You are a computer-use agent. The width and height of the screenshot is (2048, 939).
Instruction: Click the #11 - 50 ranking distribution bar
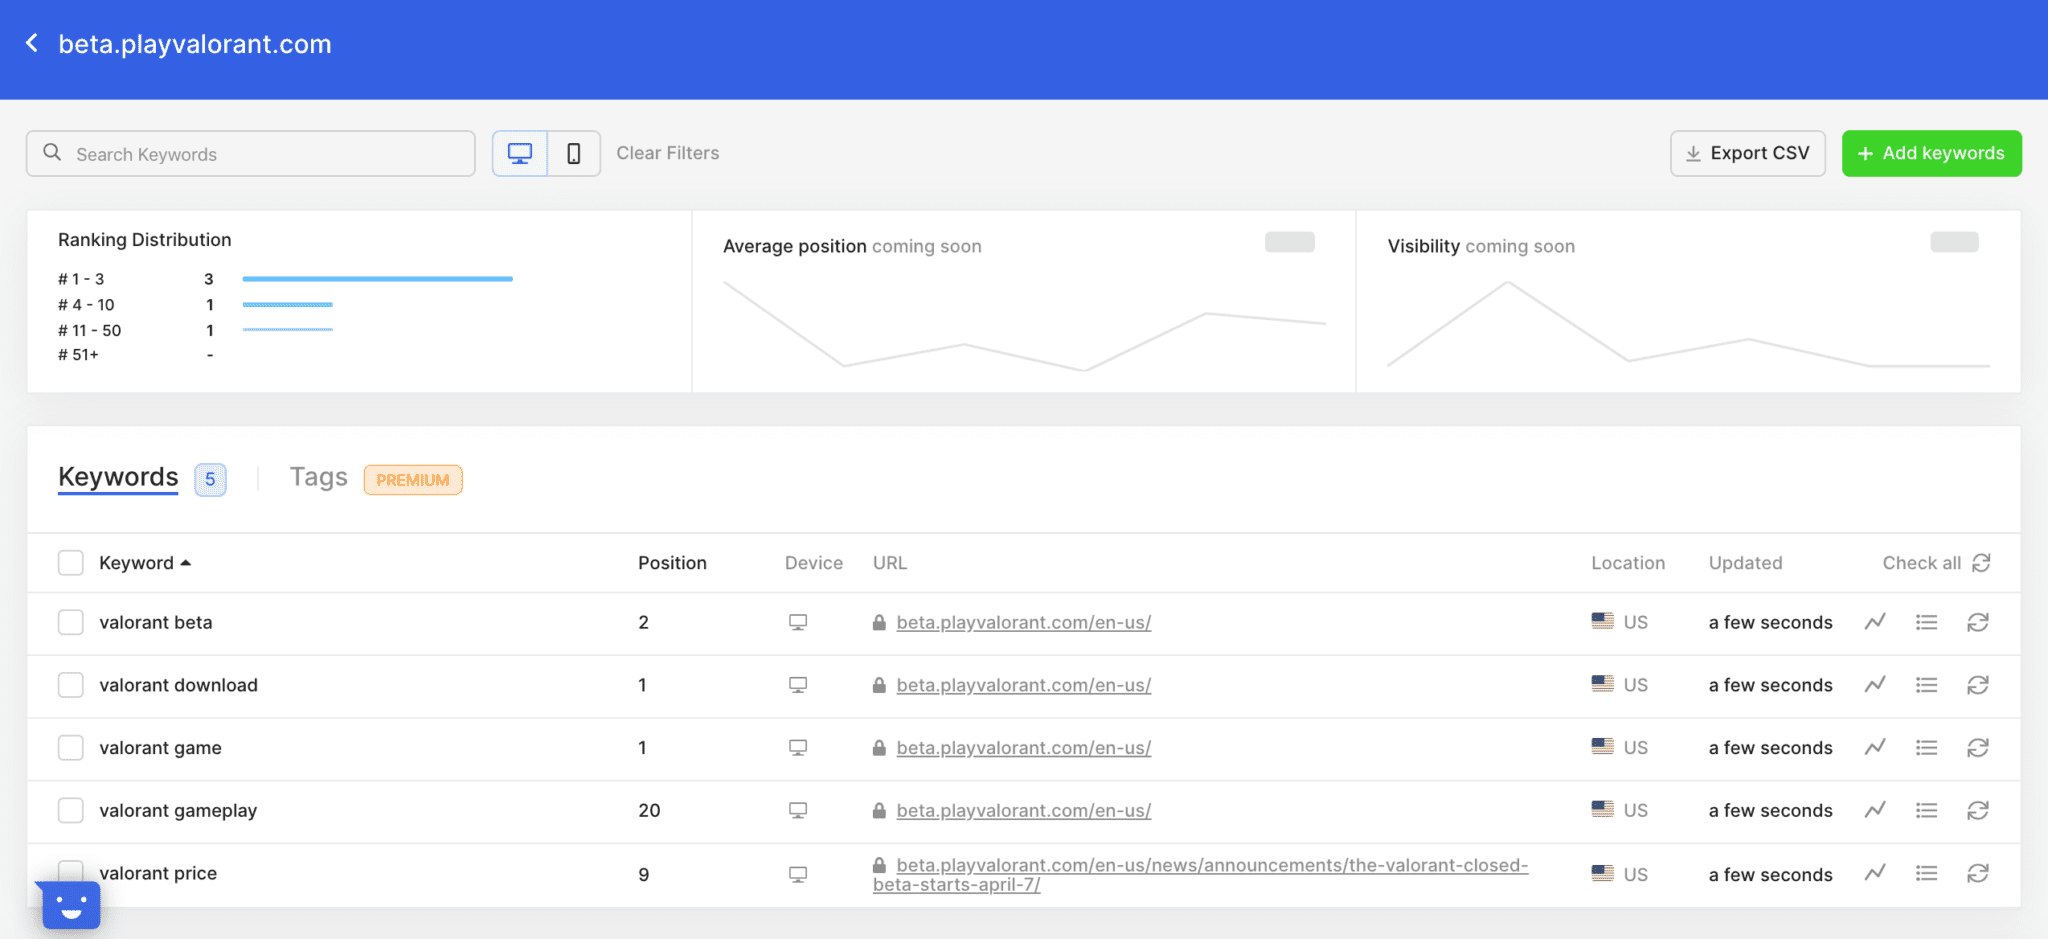288,330
